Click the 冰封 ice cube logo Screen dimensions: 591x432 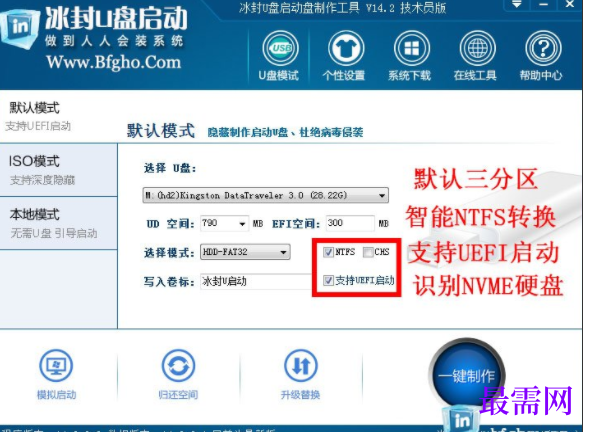point(19,28)
